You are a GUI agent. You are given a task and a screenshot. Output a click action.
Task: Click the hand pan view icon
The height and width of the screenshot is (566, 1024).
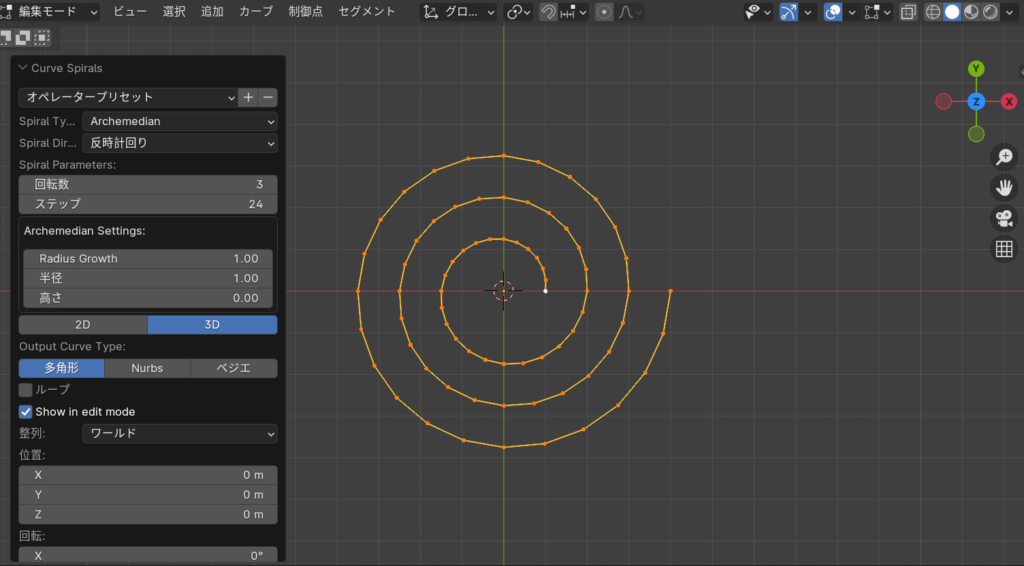point(1004,187)
